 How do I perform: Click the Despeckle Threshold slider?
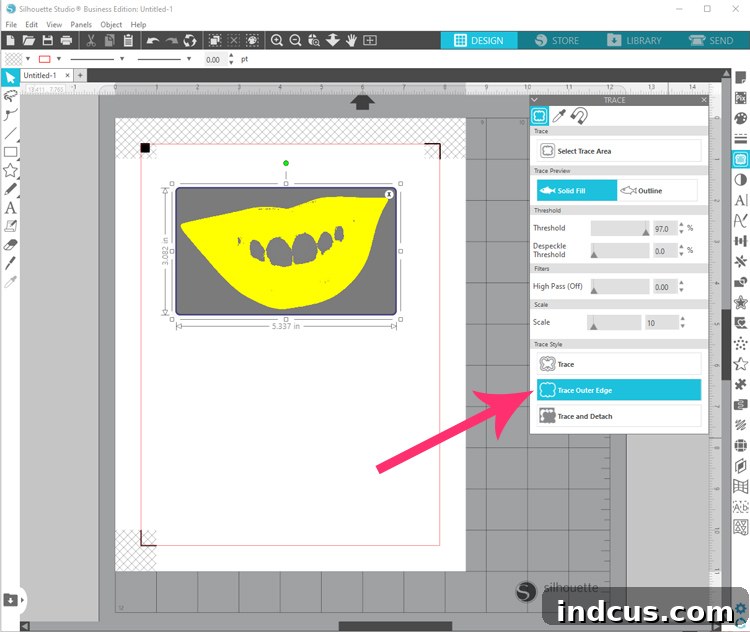coord(620,250)
